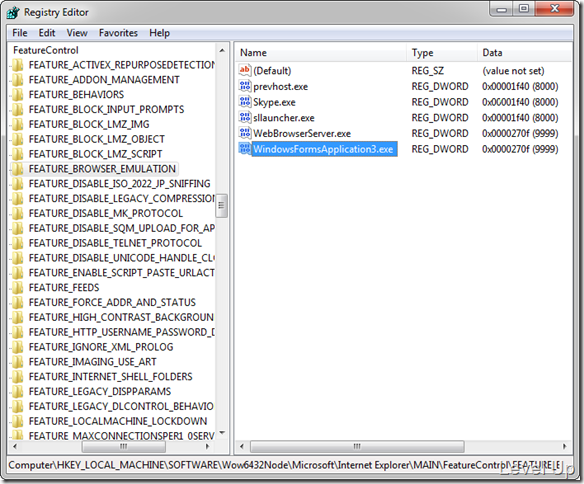Screen dimensions: 584x484
Task: Click the values pane scroll left arrow
Action: tap(242, 446)
